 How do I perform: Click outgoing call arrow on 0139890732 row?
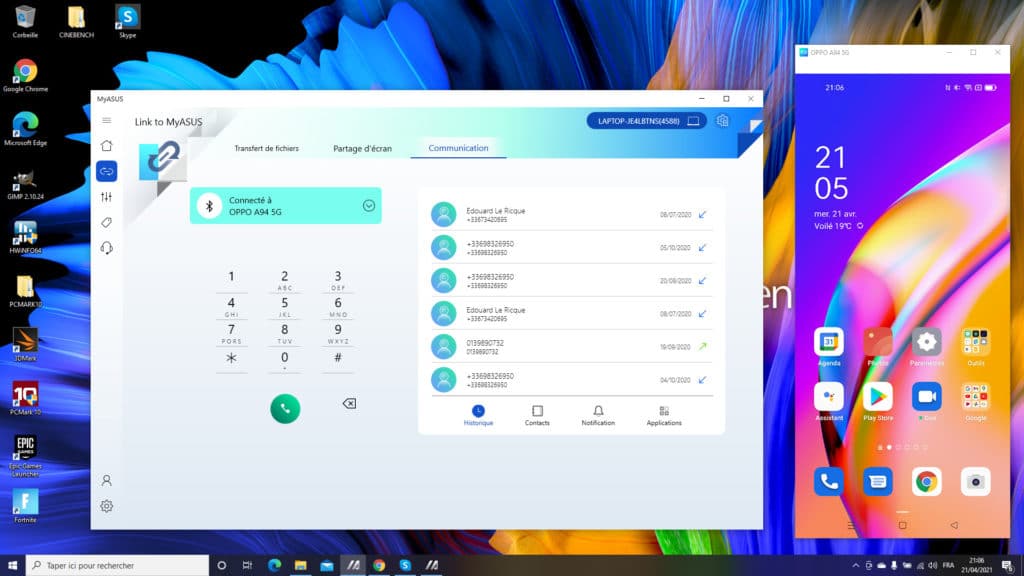[x=703, y=347]
